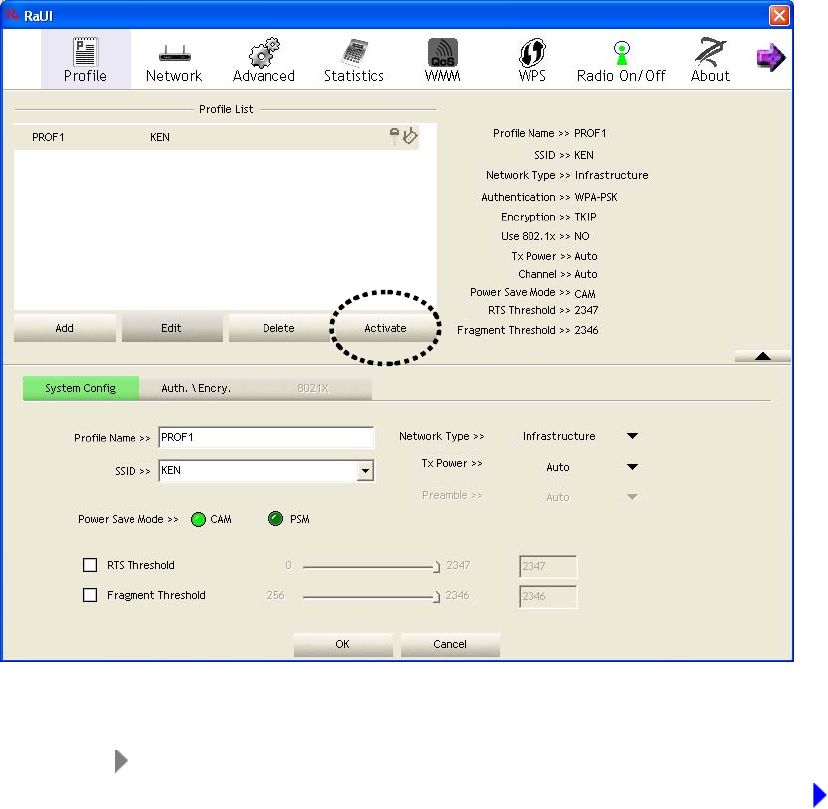Viewport: 828px width, 809px height.
Task: Click the Fragment Threshold slider handle
Action: [x=437, y=597]
